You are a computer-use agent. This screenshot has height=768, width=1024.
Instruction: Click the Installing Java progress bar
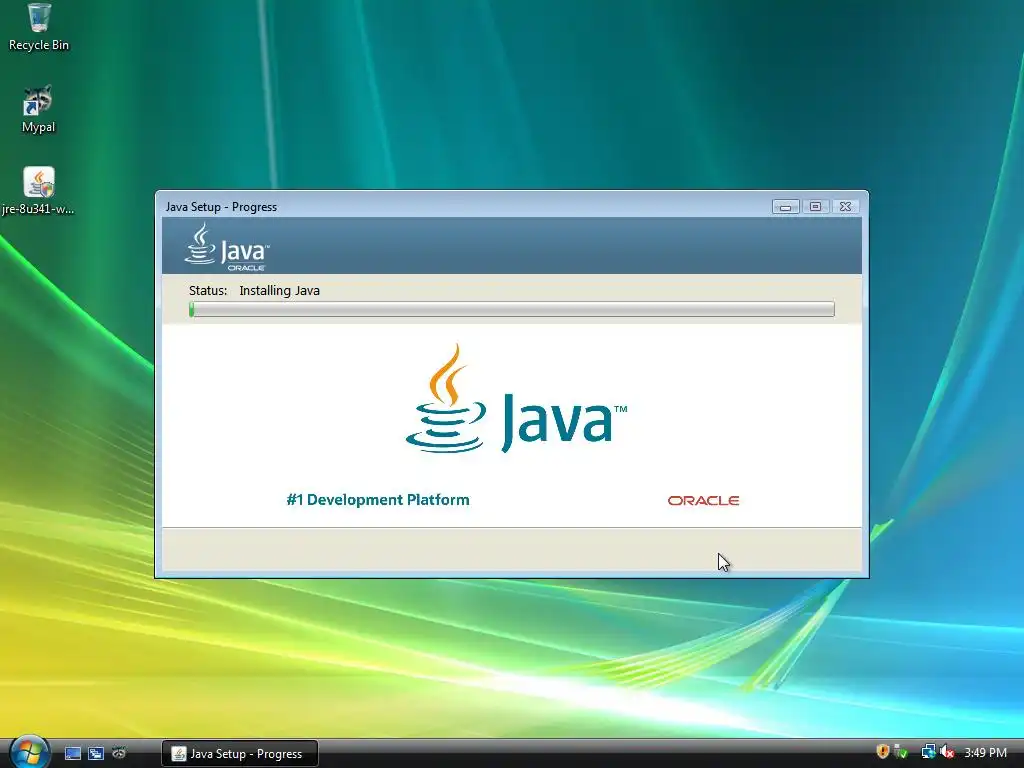(512, 309)
